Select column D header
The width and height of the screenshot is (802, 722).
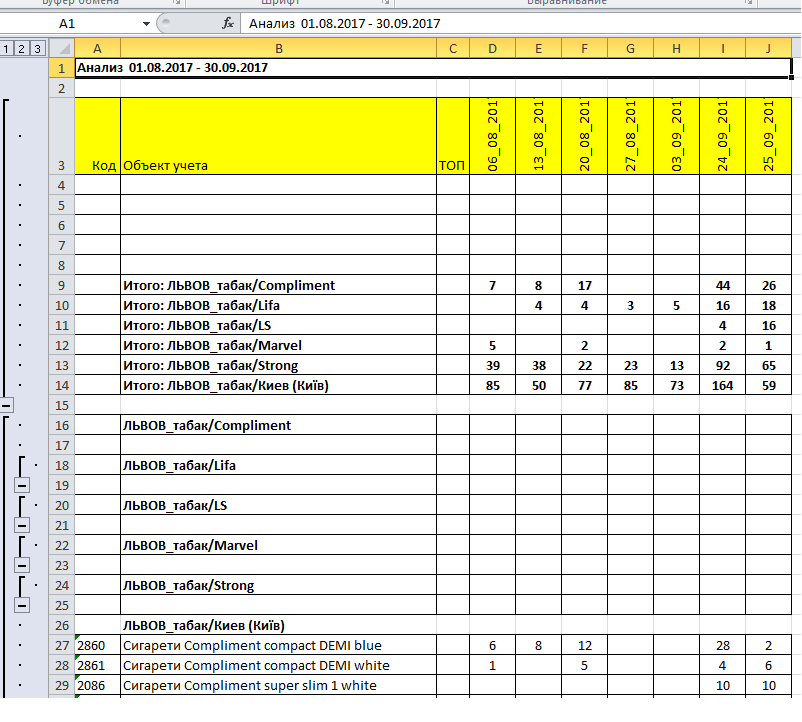click(492, 49)
